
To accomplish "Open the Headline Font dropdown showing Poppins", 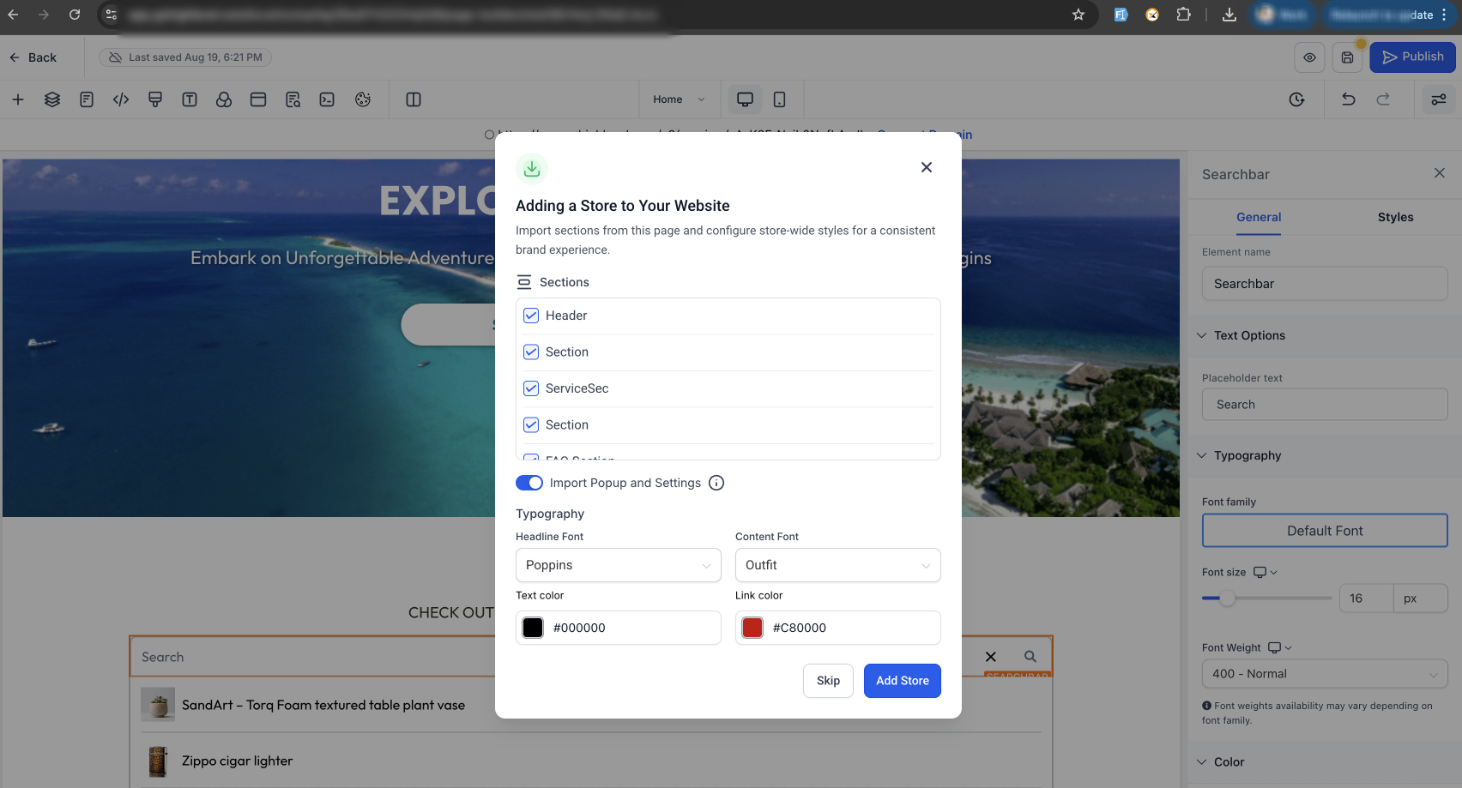I will point(618,565).
